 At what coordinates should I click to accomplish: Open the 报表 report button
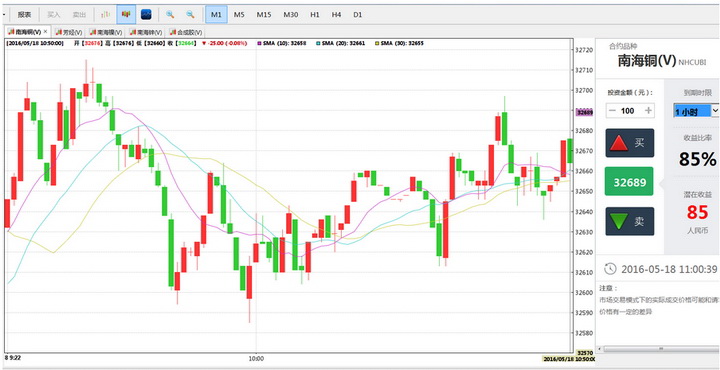(24, 15)
